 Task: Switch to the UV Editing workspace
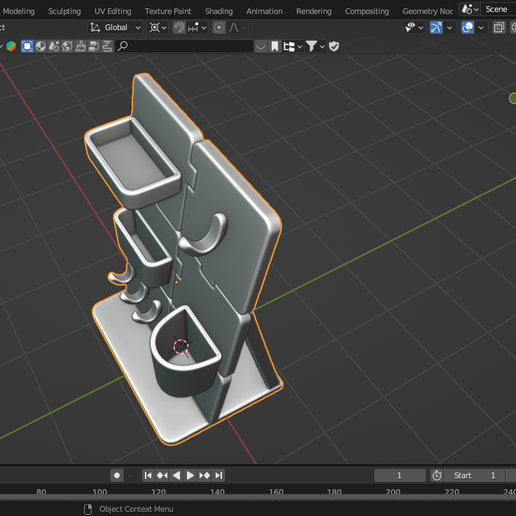click(113, 11)
